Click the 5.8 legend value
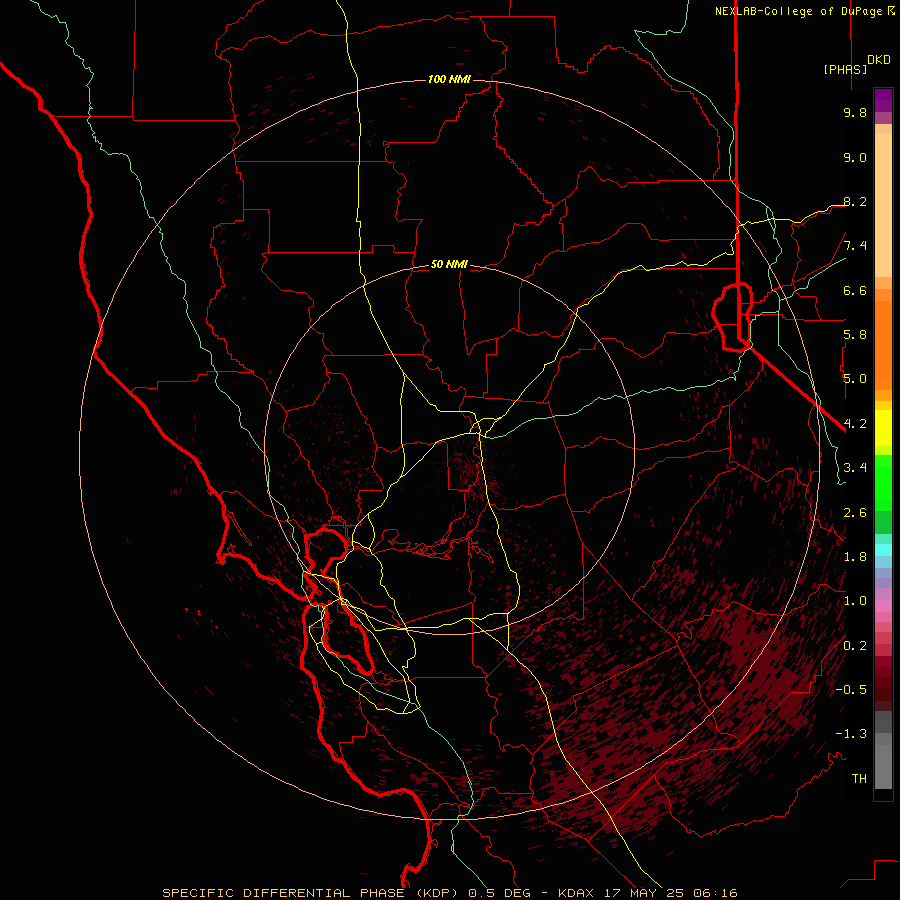This screenshot has width=900, height=900. coord(855,335)
